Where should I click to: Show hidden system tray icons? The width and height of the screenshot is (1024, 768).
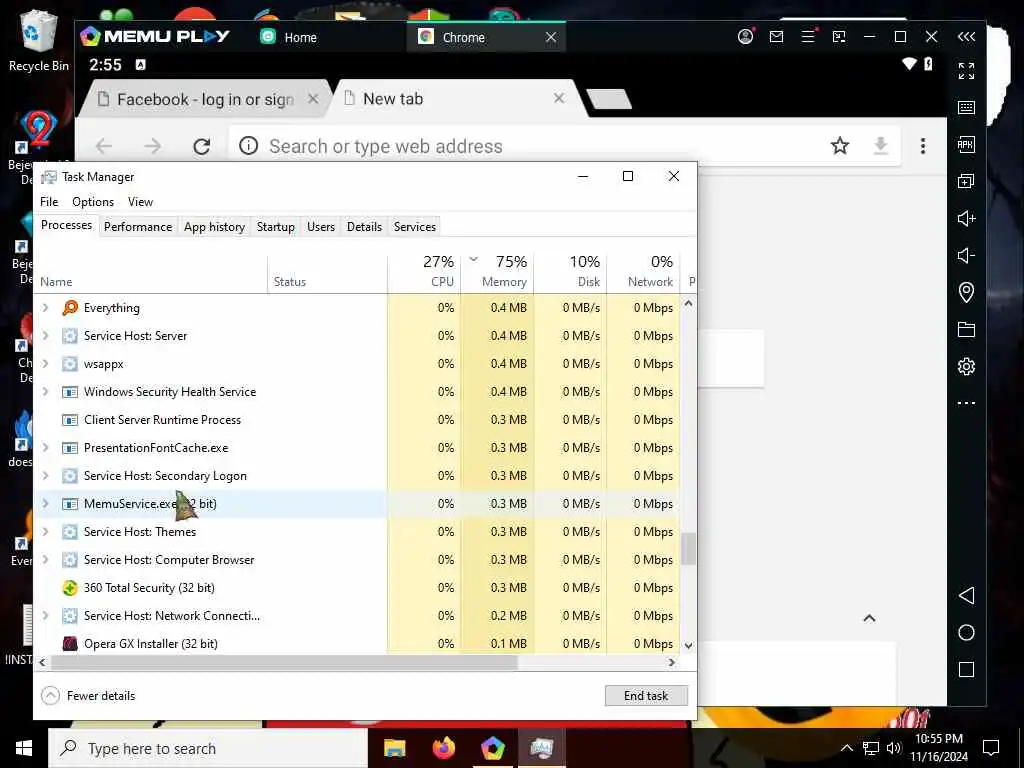tap(846, 748)
